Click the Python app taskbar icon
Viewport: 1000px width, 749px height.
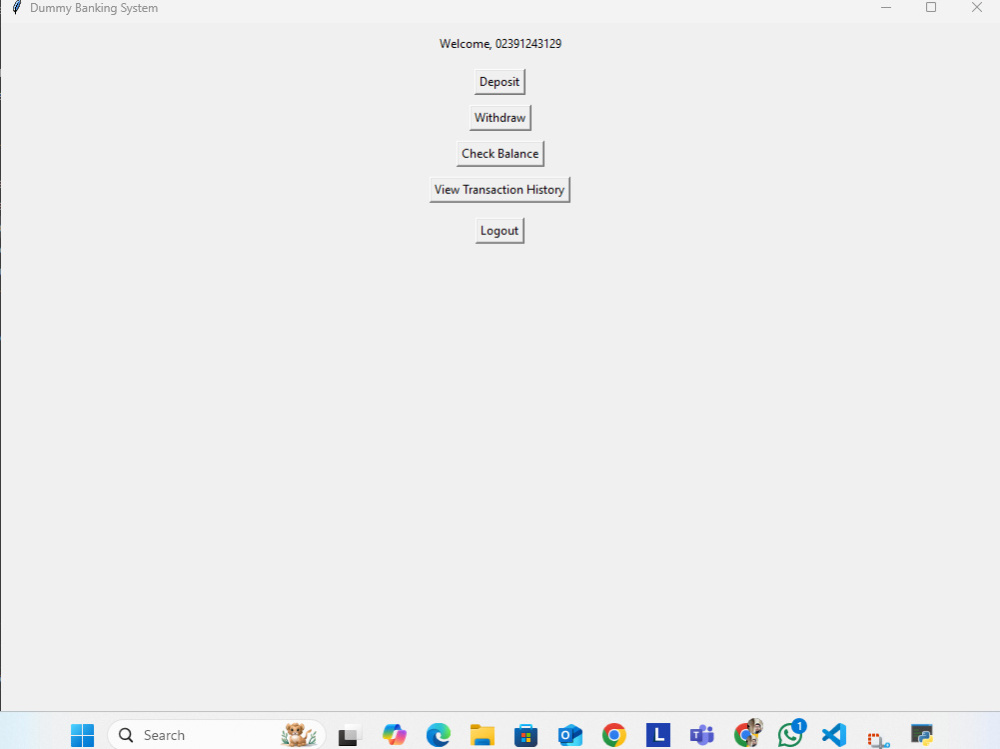click(922, 735)
